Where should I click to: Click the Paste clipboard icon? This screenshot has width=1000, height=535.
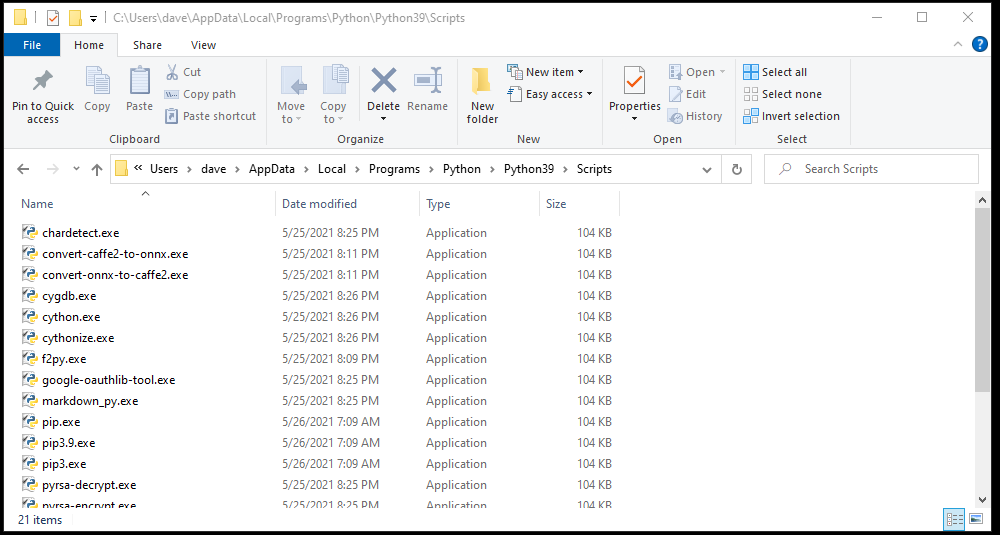[139, 81]
